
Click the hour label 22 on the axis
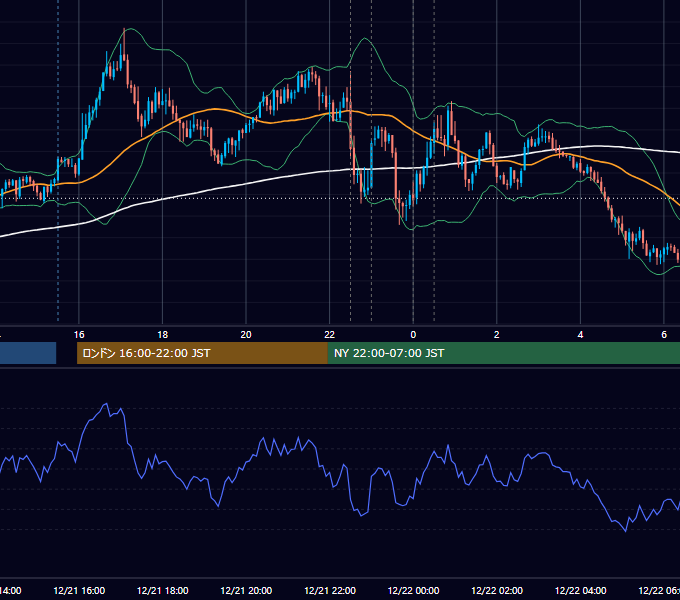pos(330,335)
